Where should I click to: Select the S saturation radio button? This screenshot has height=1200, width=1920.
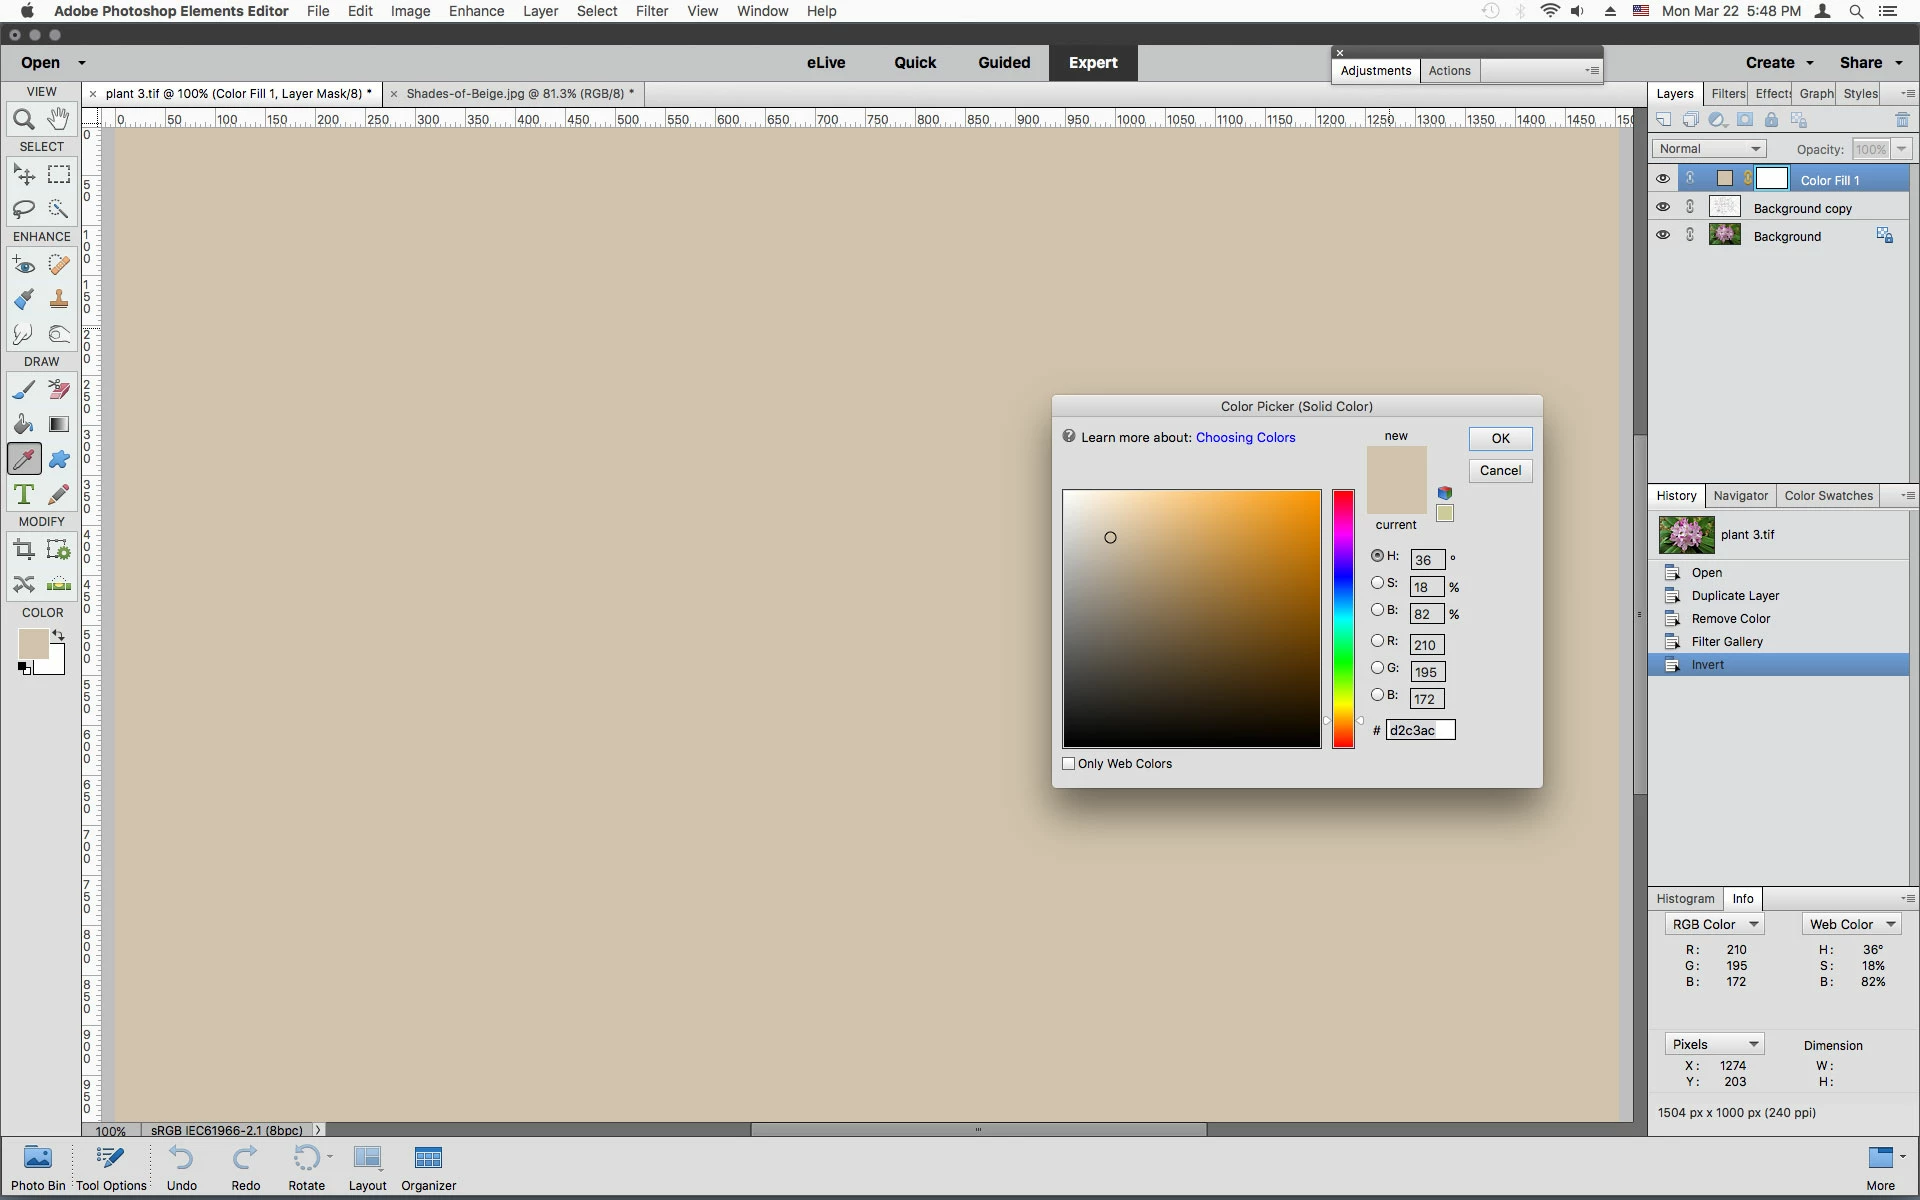pyautogui.click(x=1377, y=583)
